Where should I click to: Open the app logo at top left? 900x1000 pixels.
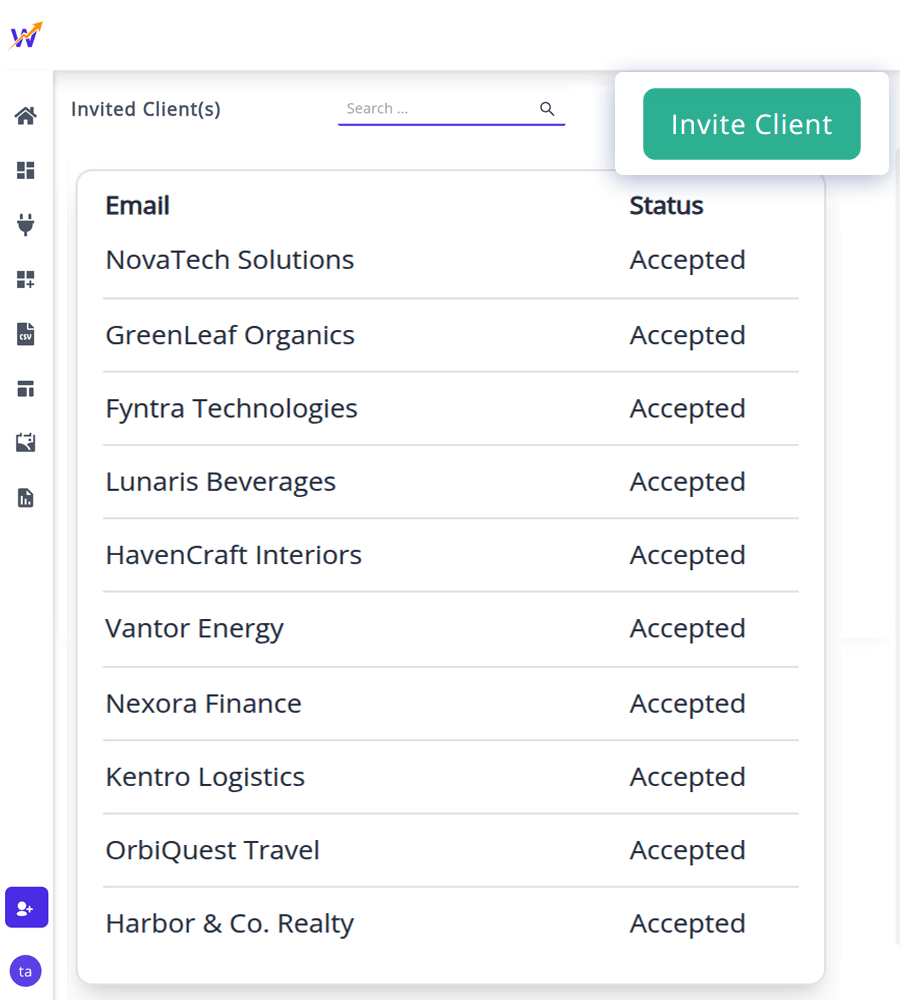click(25, 35)
